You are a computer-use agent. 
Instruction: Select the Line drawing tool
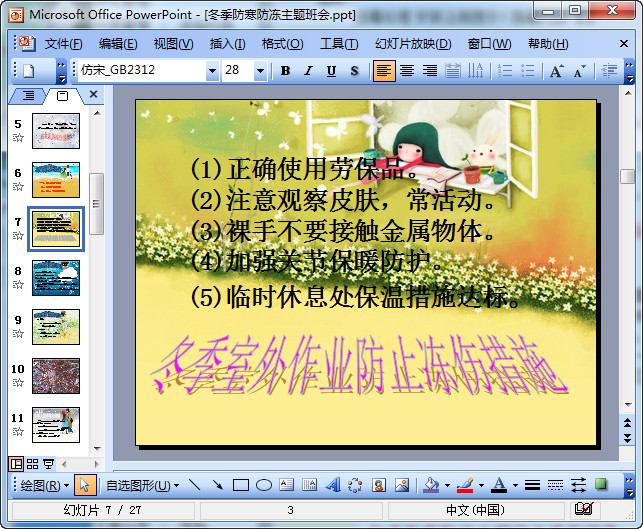tap(195, 486)
